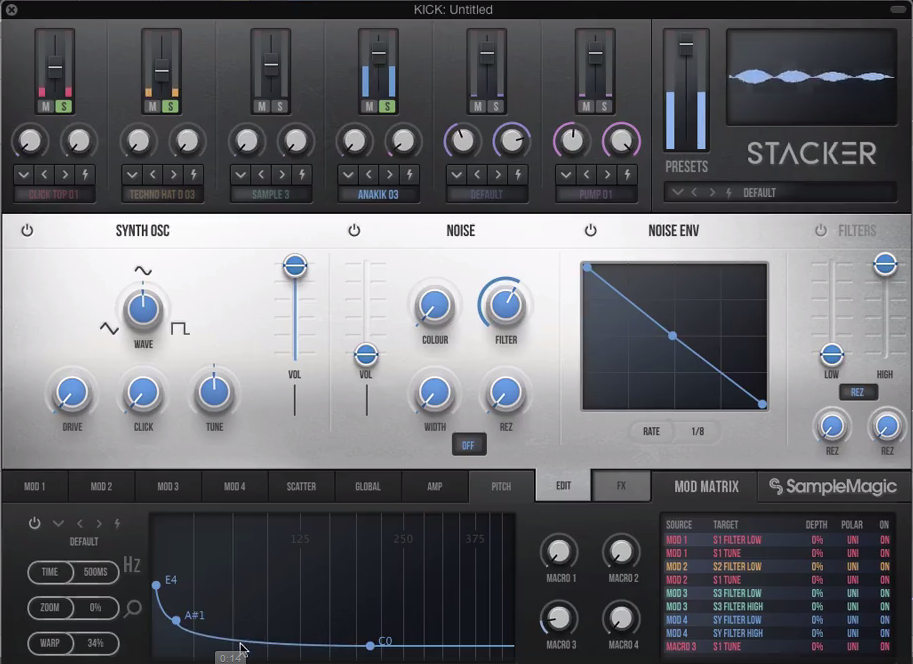Adjust the LOW filter slider handle
The image size is (913, 664).
click(x=832, y=354)
